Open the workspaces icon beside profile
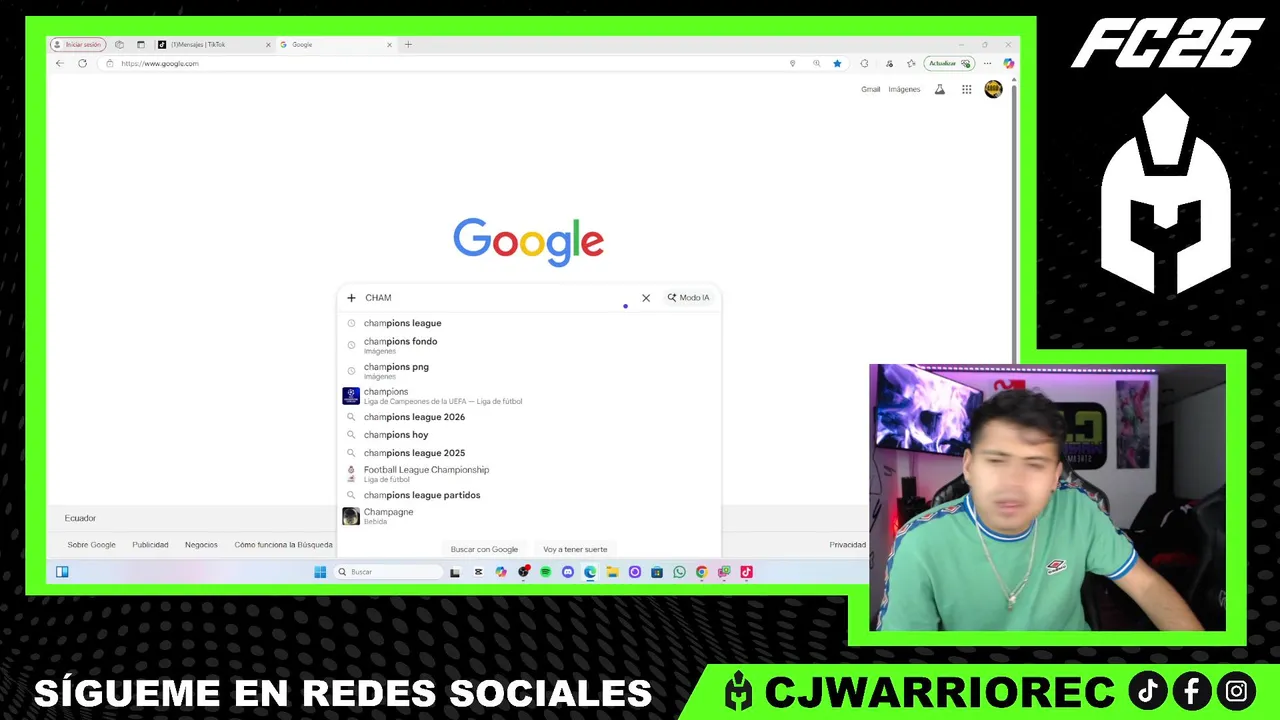This screenshot has height=720, width=1280. [x=119, y=44]
